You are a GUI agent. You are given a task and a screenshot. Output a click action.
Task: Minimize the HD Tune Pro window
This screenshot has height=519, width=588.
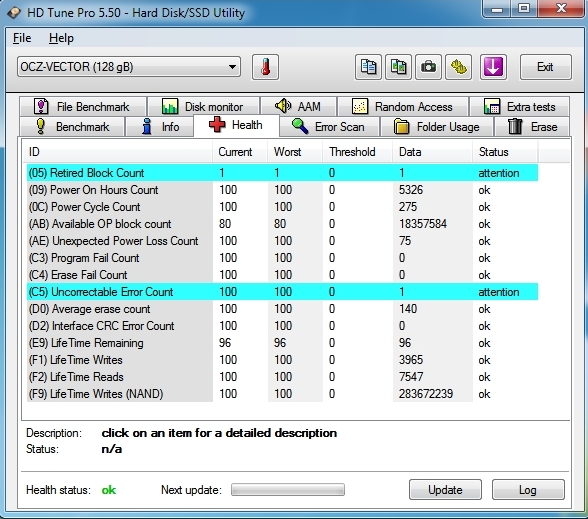497,8
